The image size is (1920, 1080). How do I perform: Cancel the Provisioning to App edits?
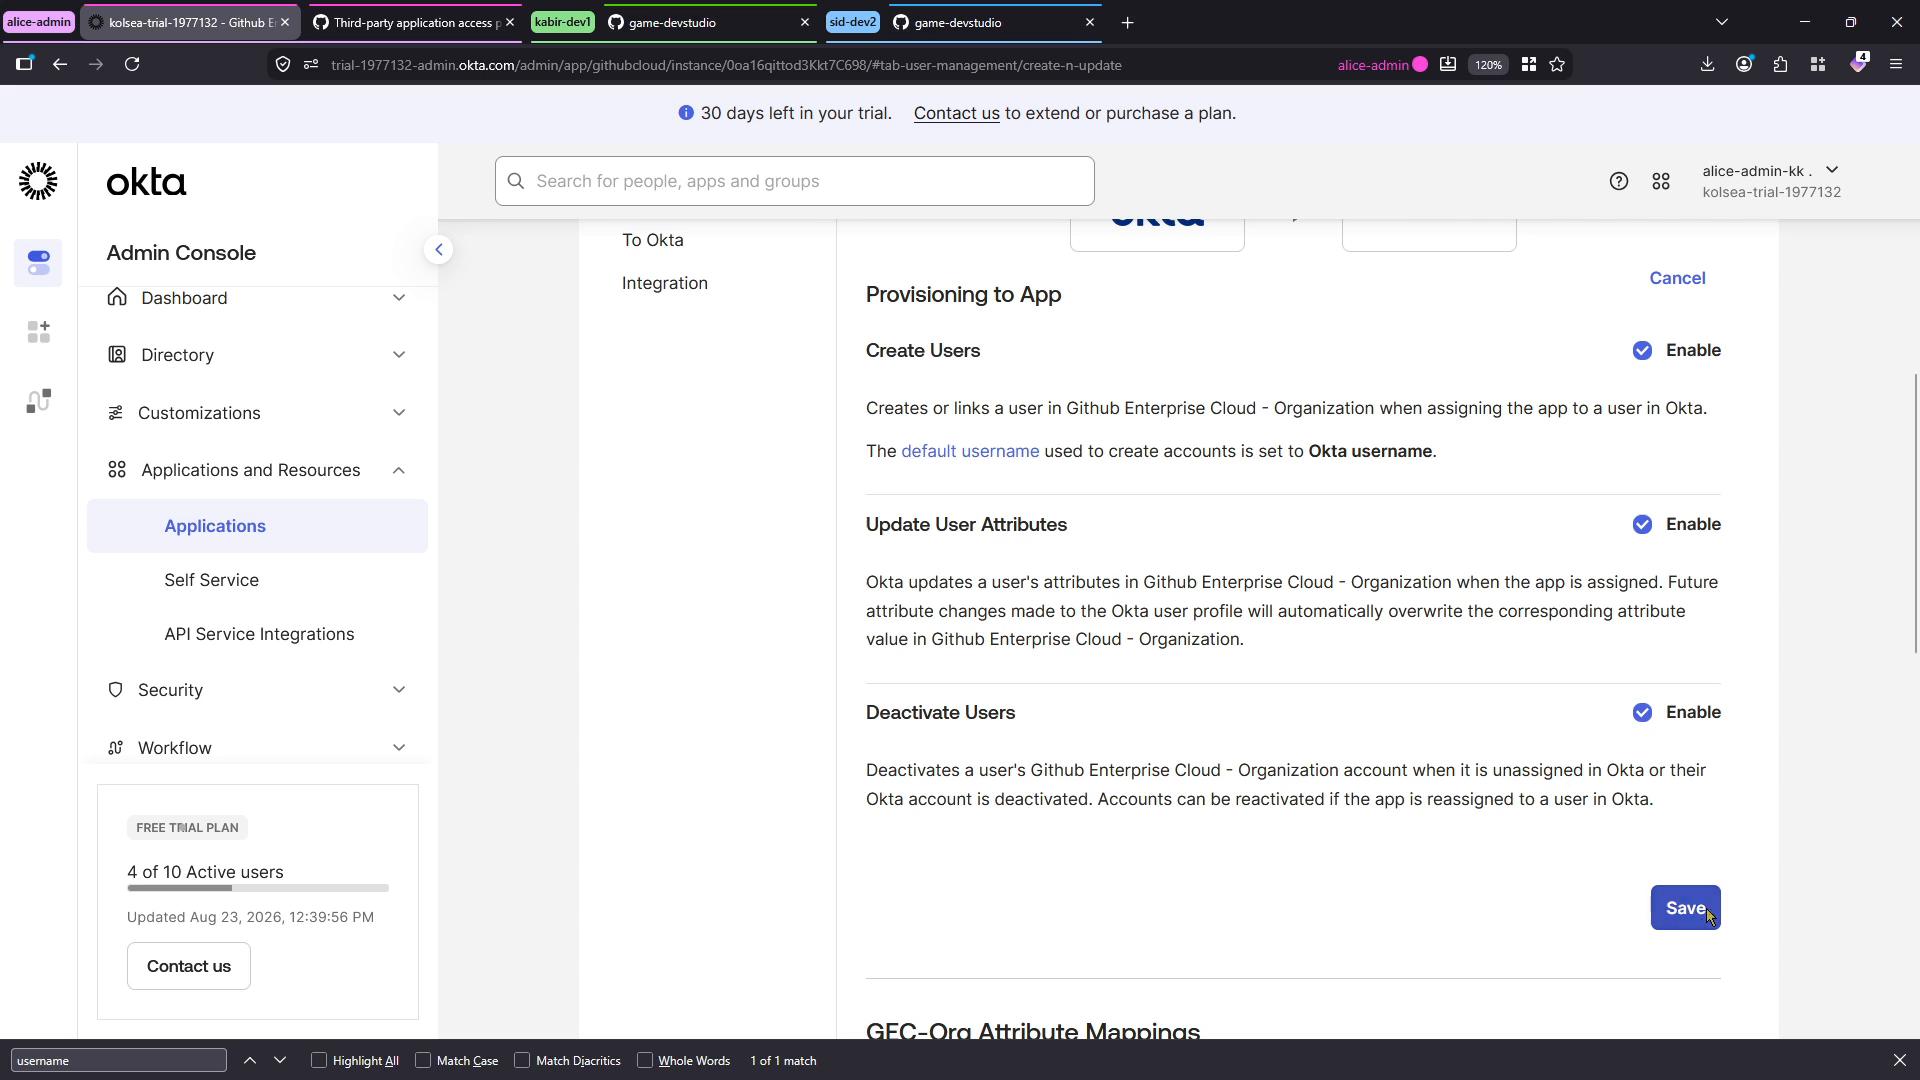pos(1677,278)
